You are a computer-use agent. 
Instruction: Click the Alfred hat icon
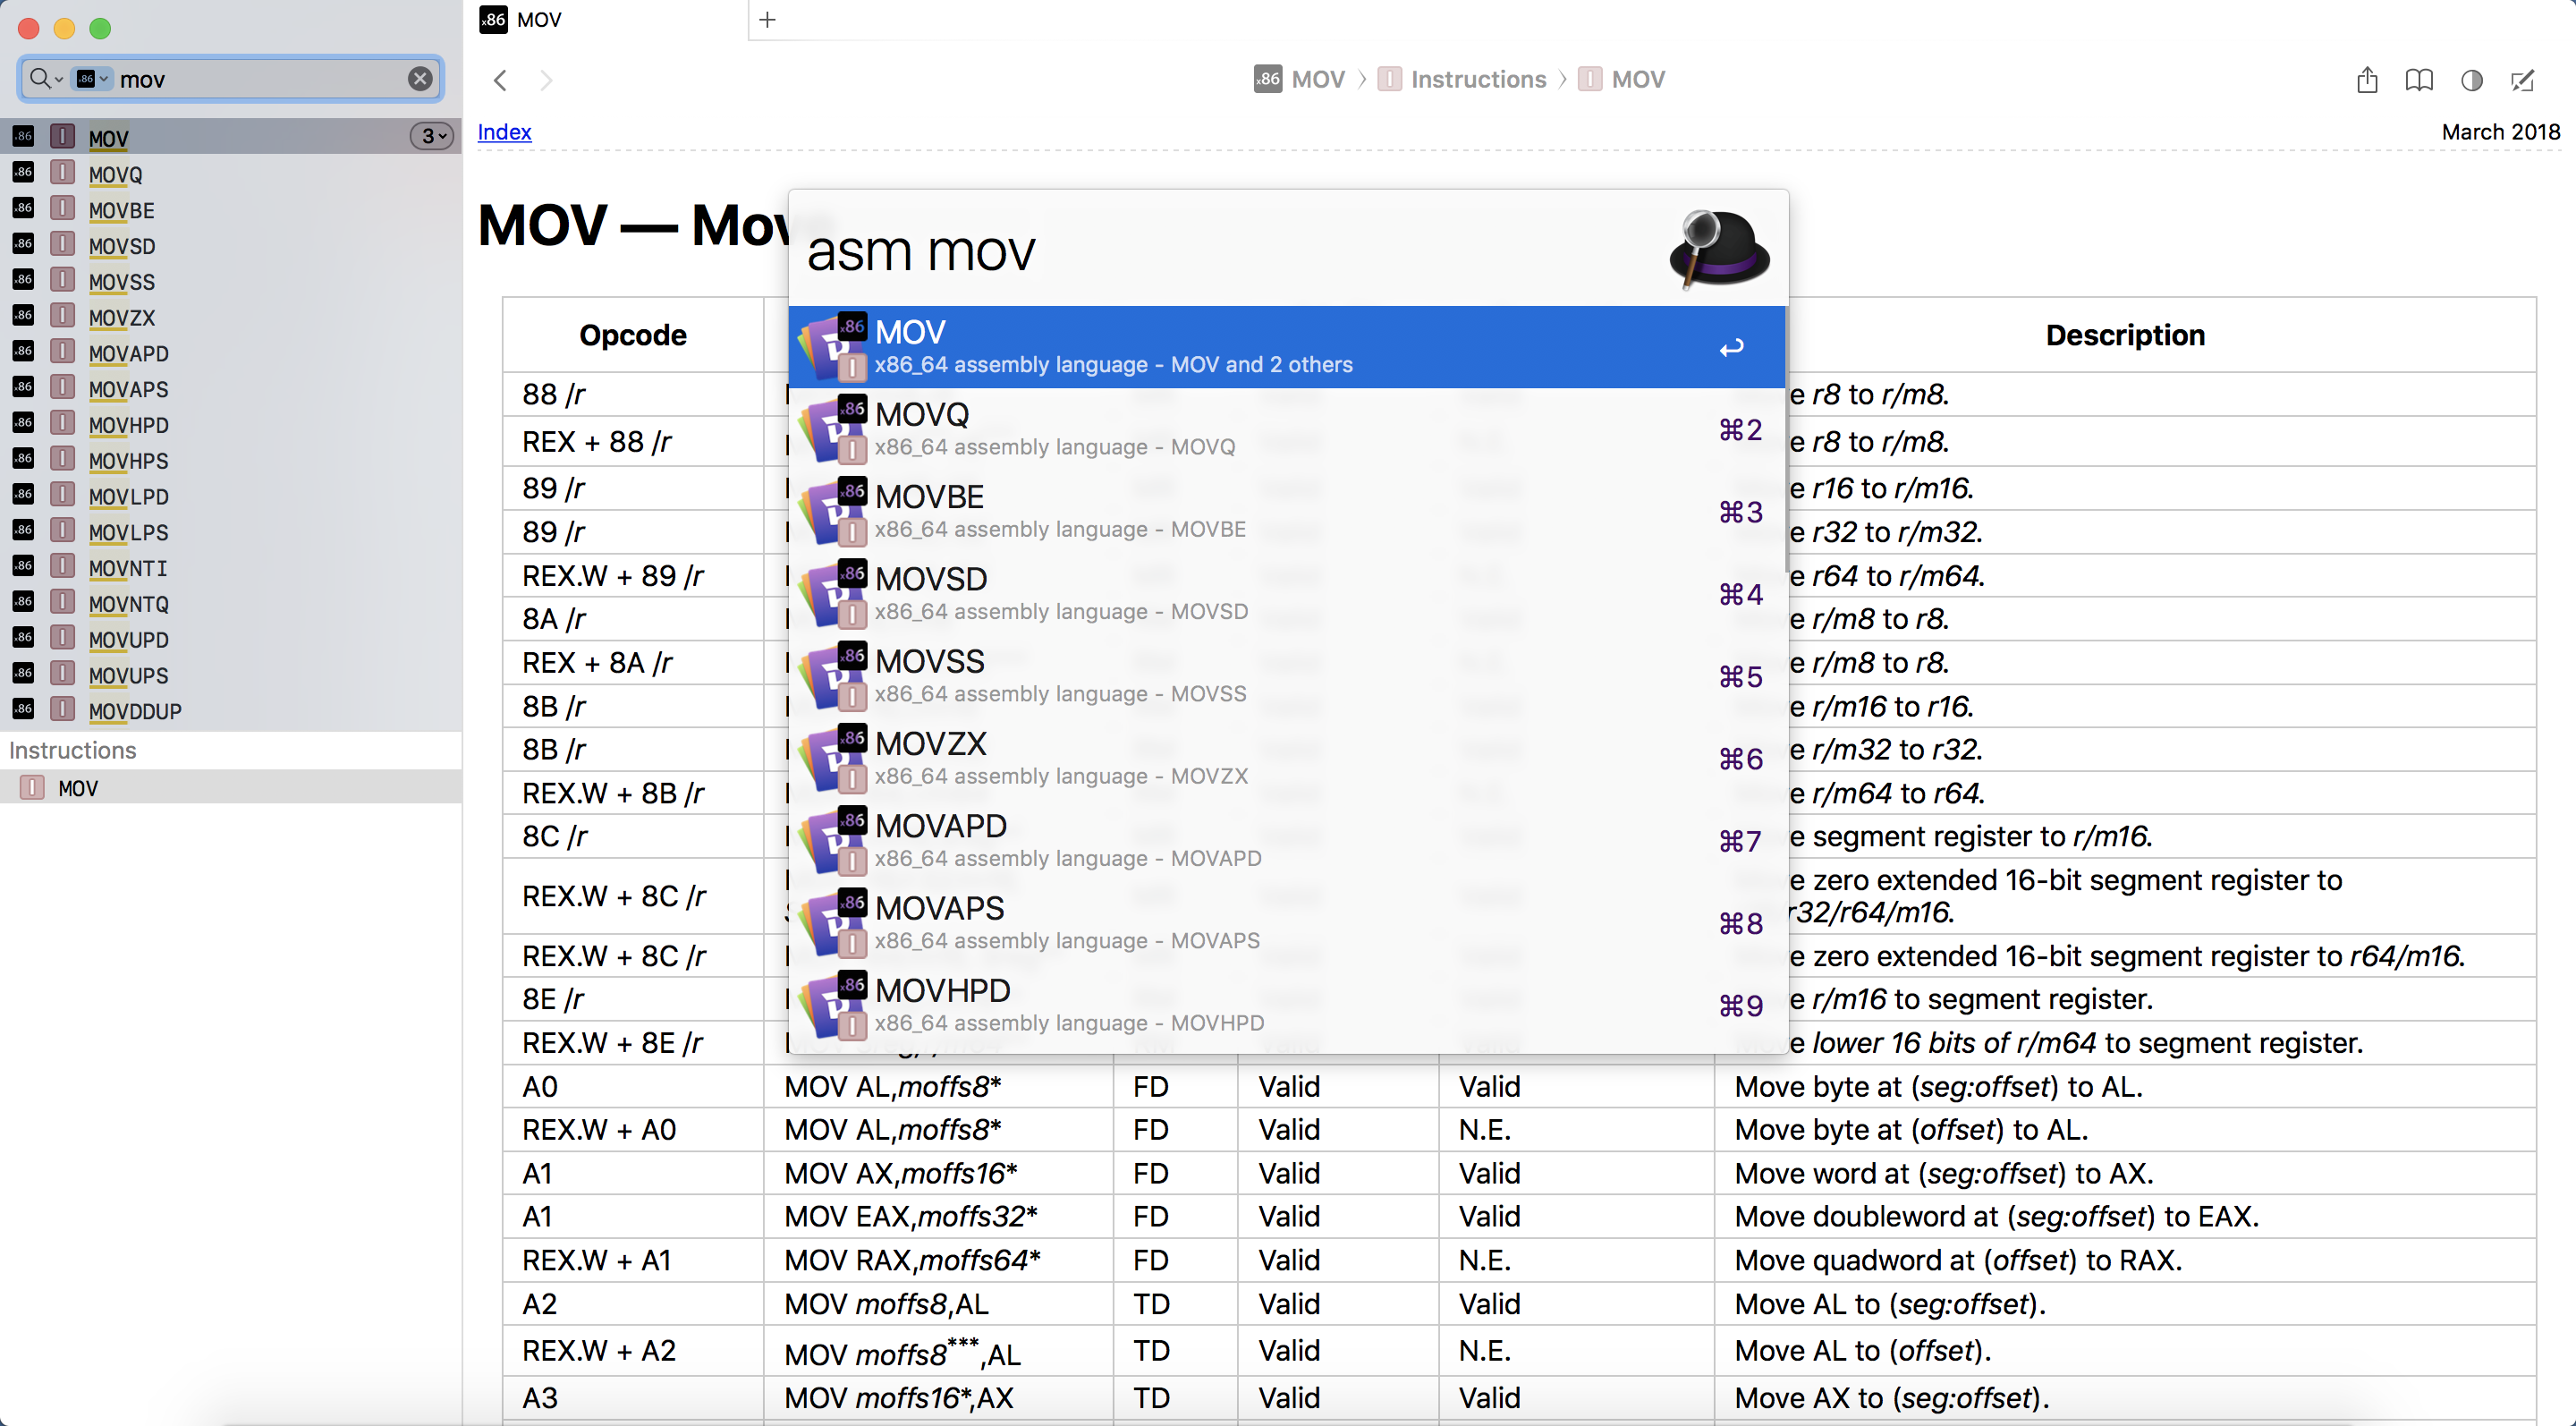[1719, 249]
